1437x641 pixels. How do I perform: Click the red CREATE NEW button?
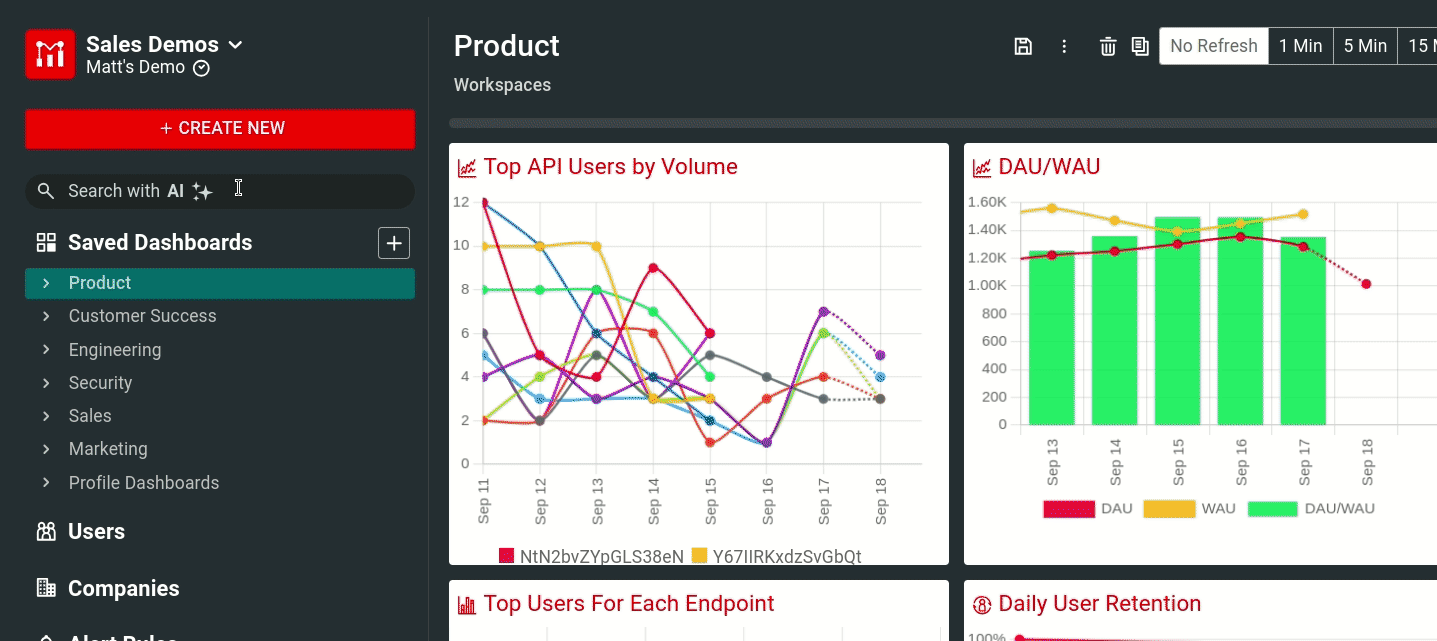coord(220,128)
